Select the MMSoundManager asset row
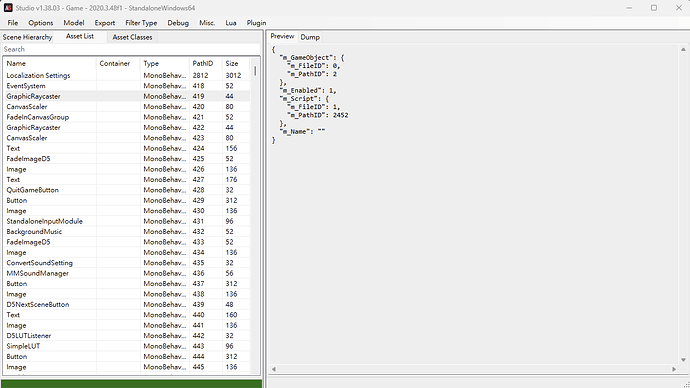This screenshot has width=690, height=388. (x=127, y=273)
